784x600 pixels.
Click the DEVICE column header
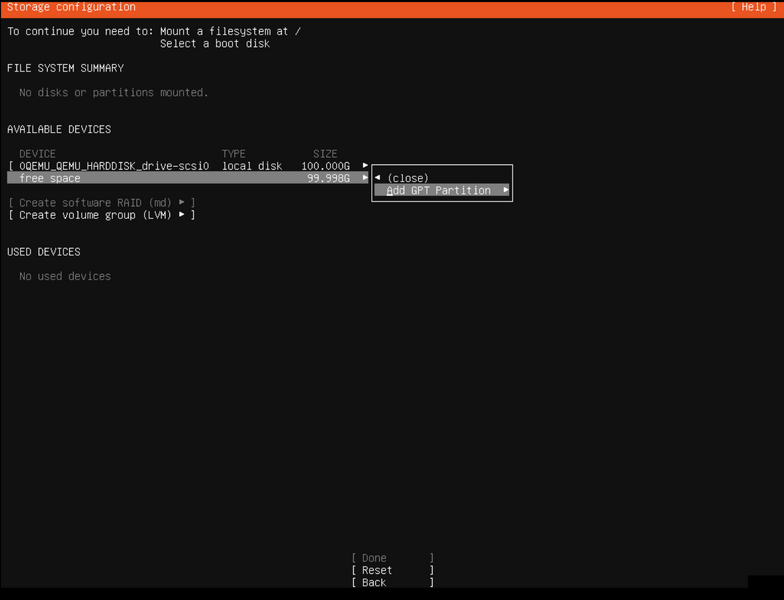[x=38, y=154]
